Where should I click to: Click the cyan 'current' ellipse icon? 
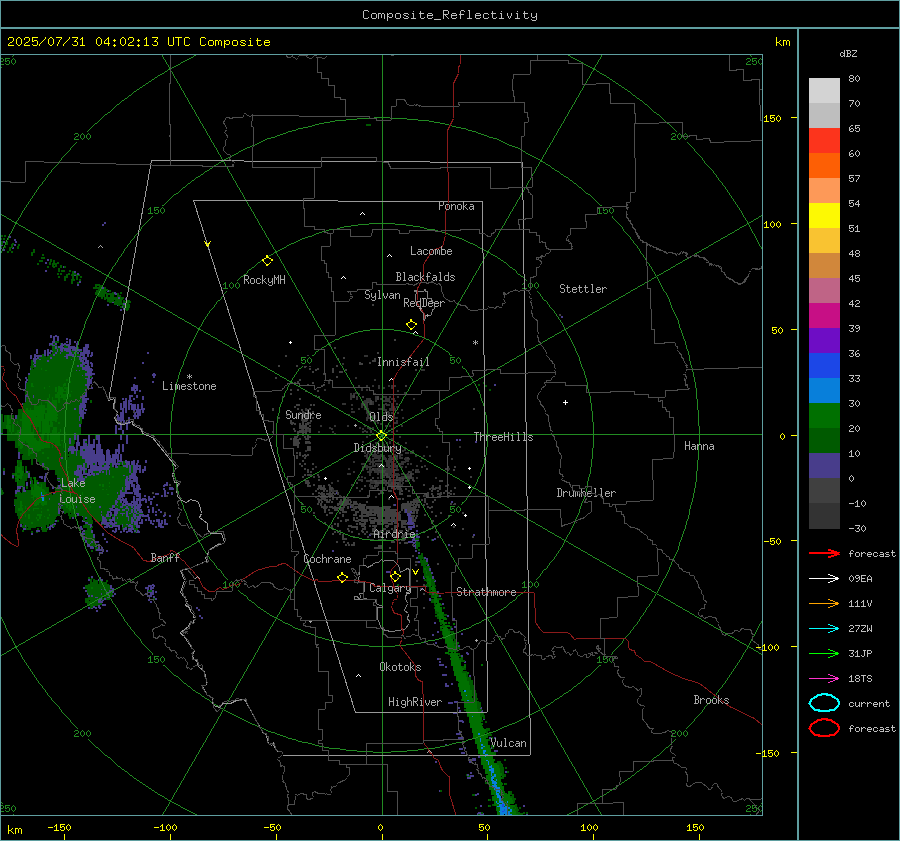(824, 703)
